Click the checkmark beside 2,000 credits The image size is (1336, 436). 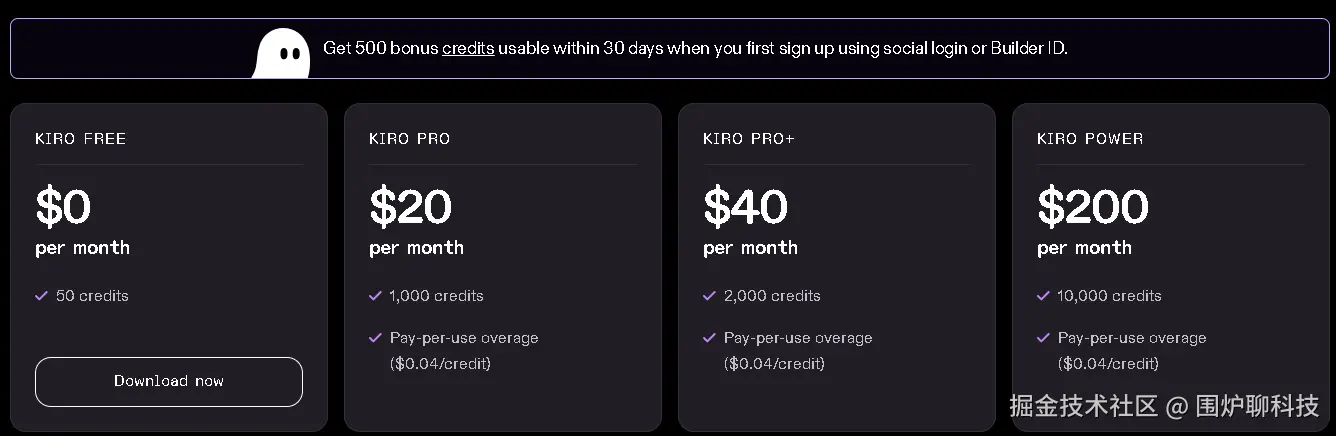709,296
